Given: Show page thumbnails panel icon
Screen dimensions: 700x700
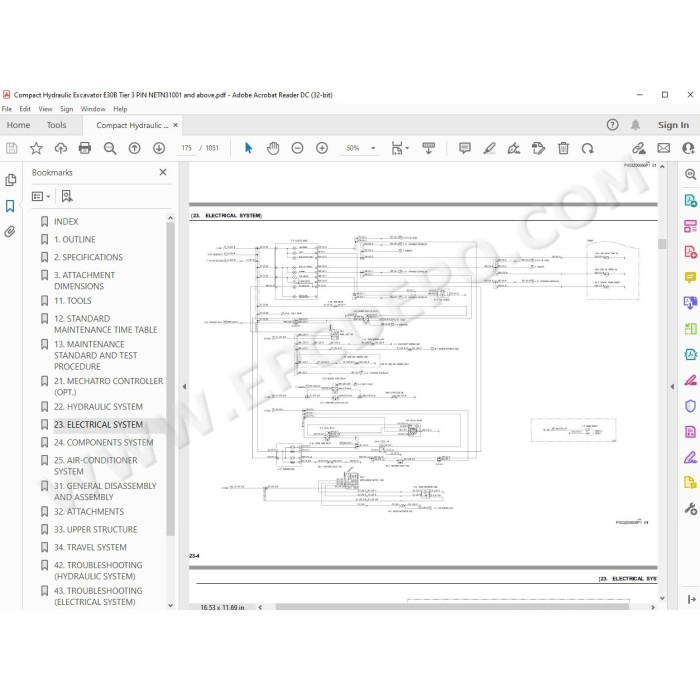Looking at the screenshot, I should click(10, 180).
